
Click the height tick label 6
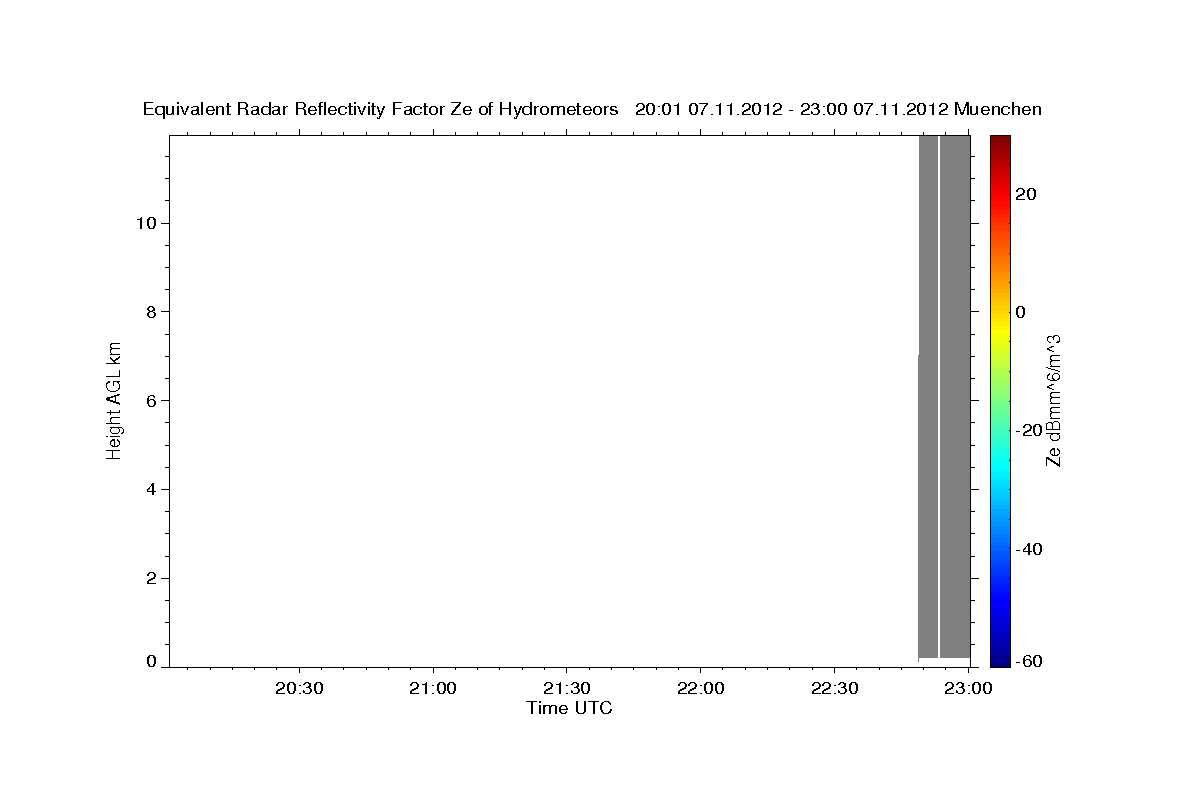tap(152, 400)
